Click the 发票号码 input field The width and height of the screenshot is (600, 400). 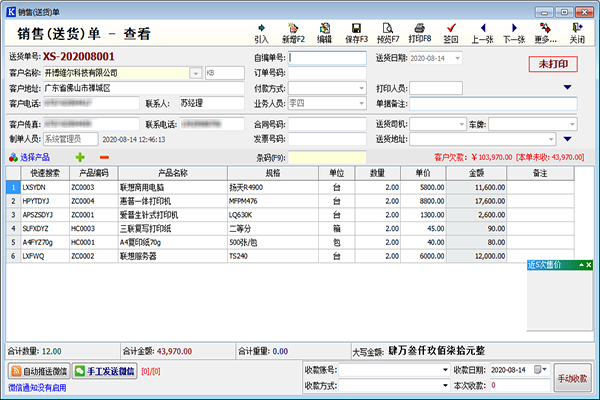click(x=327, y=139)
